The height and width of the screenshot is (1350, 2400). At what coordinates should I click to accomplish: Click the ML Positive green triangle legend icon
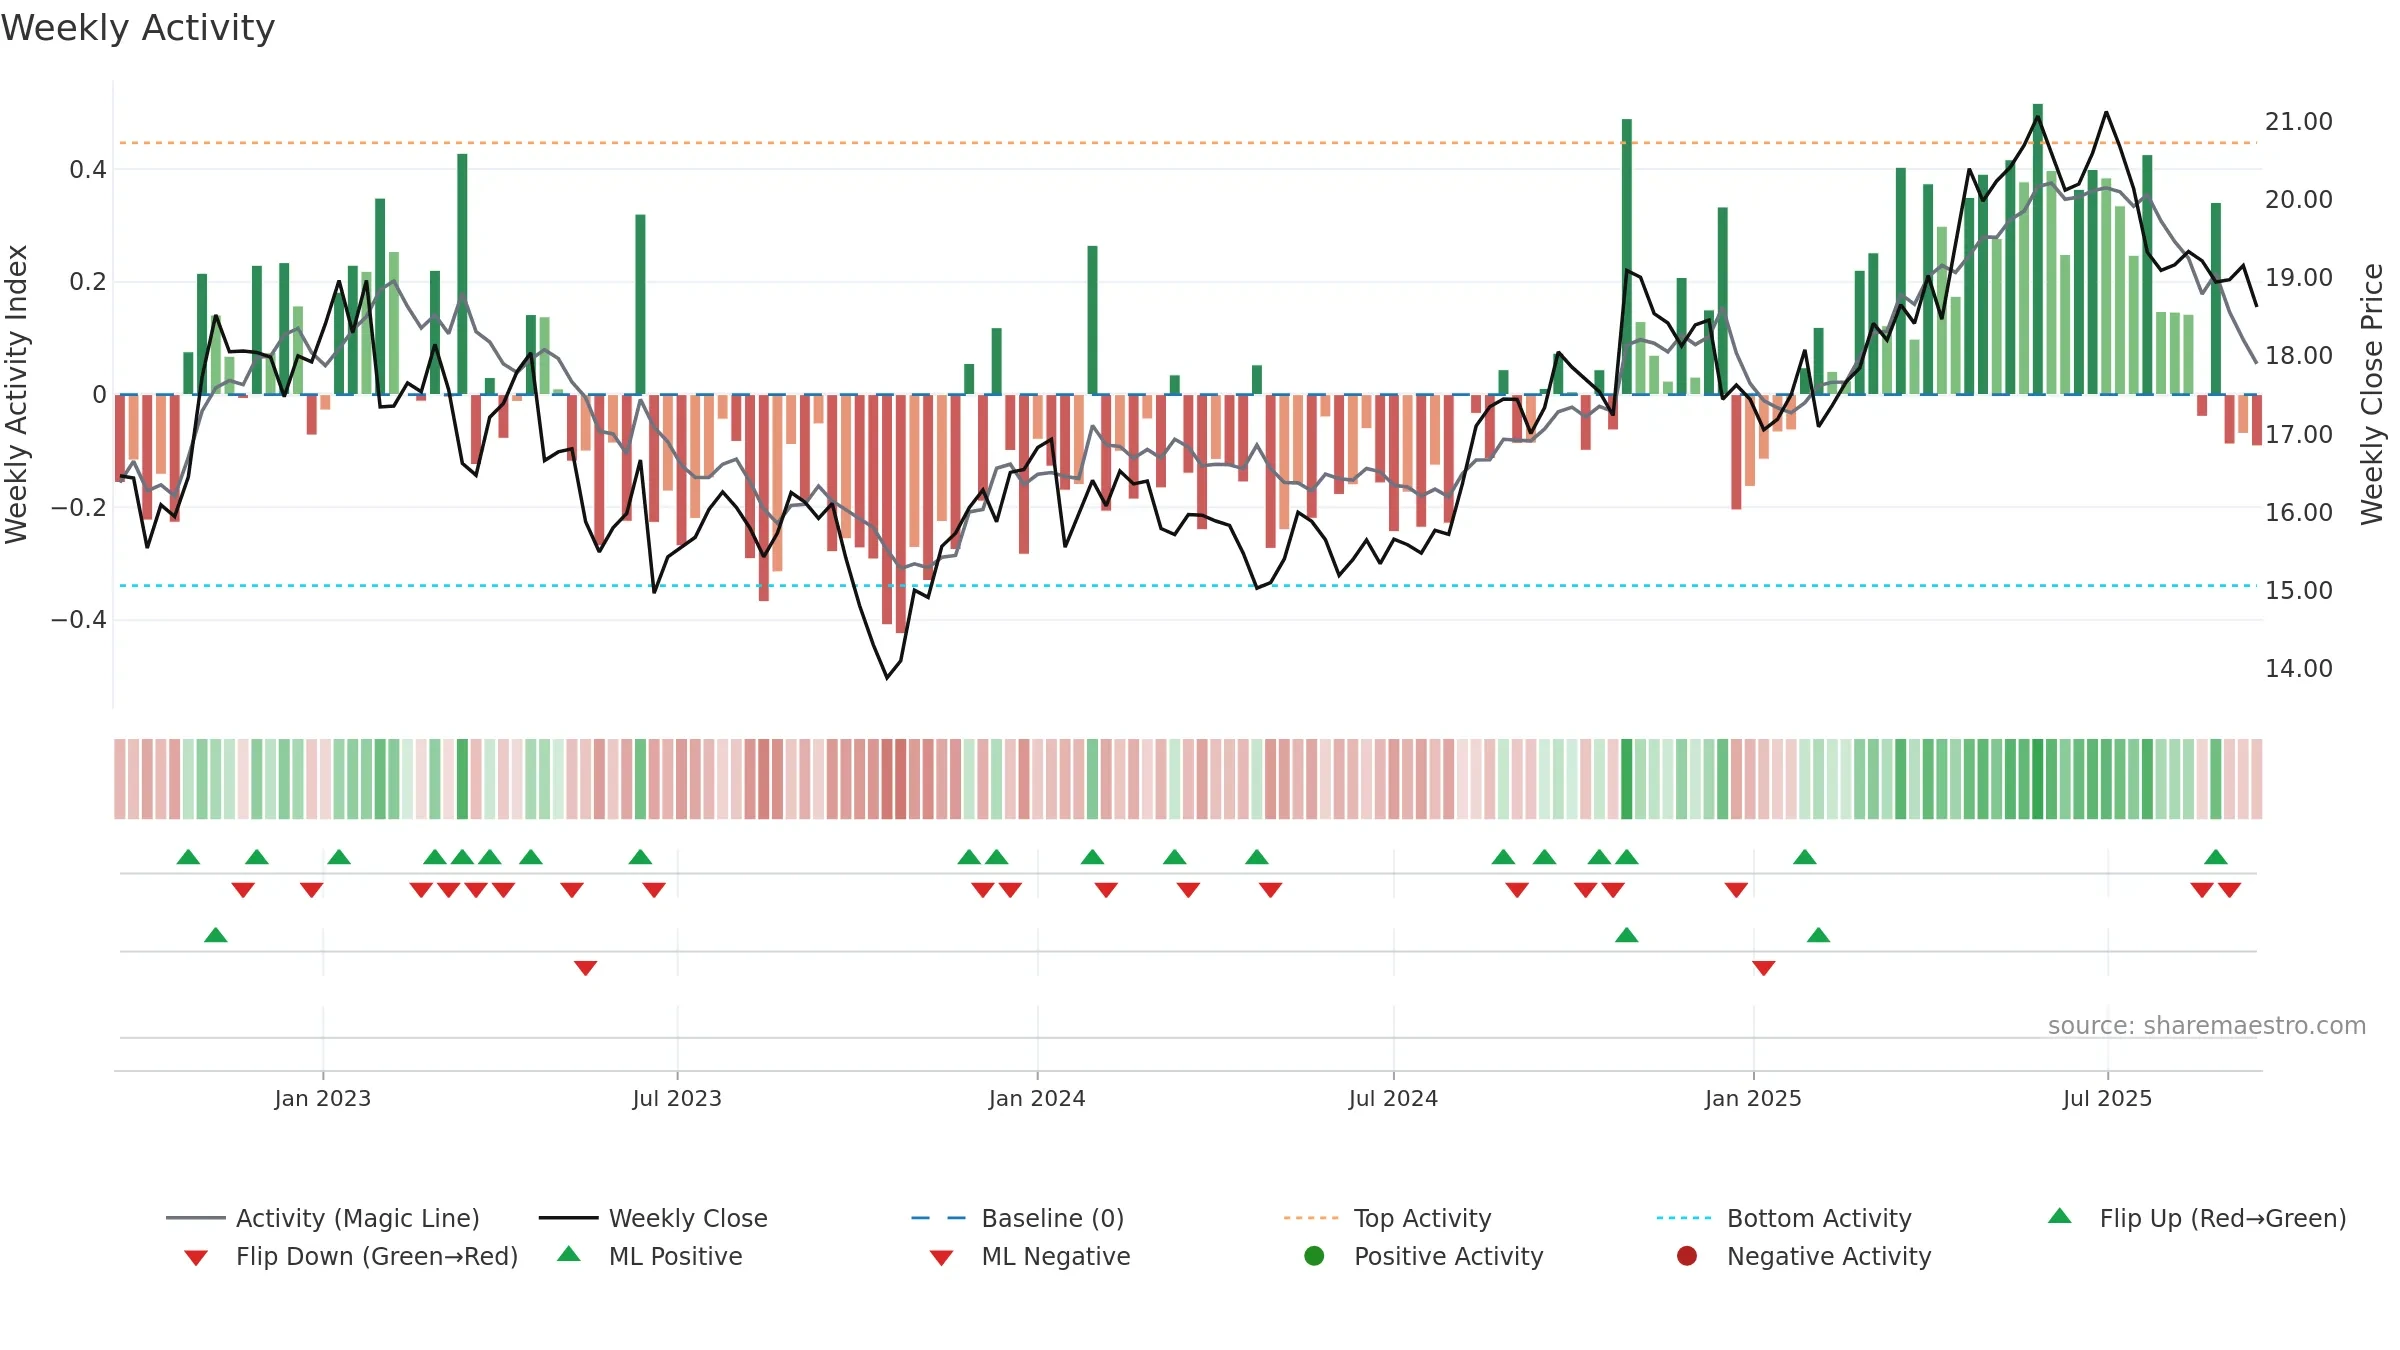(569, 1254)
